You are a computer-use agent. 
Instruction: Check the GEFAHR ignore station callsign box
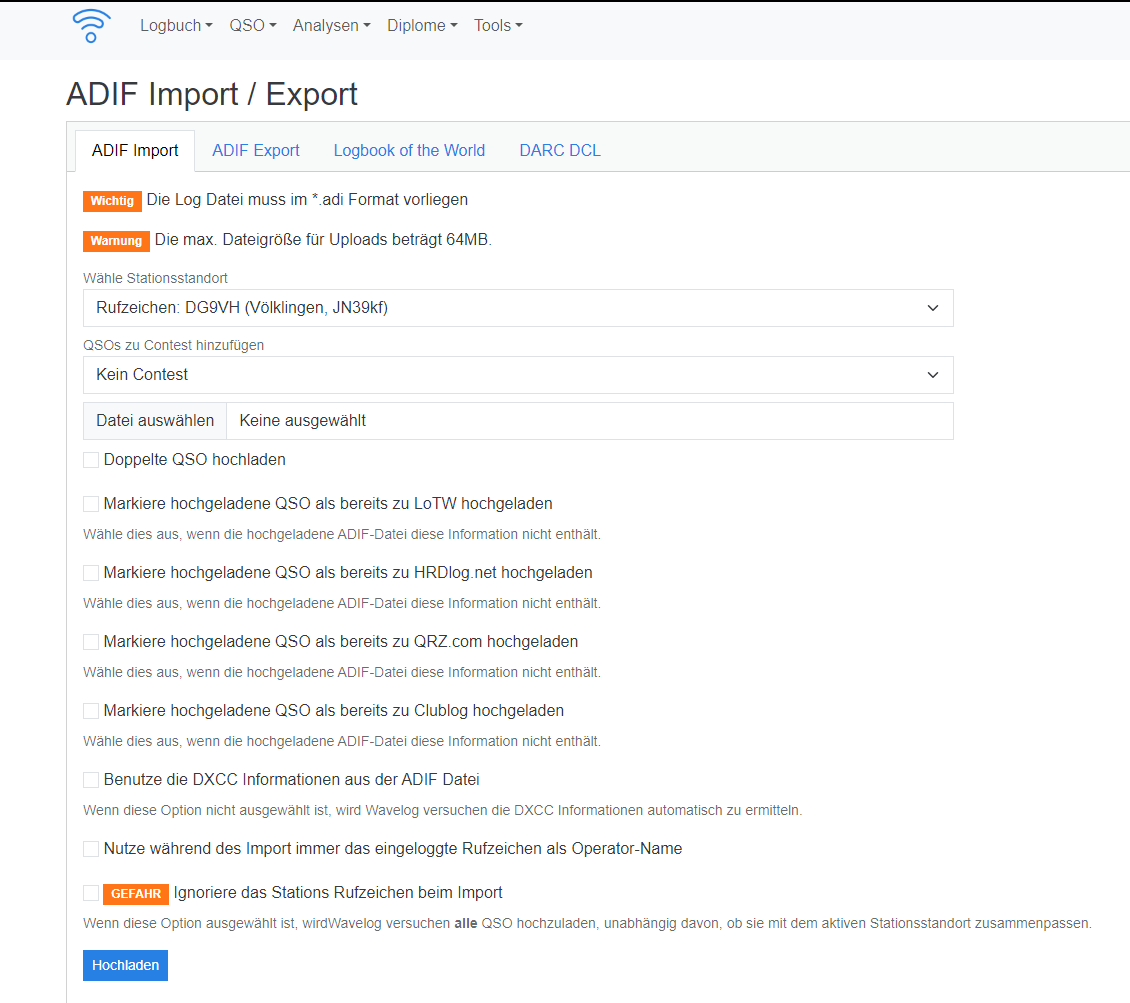point(91,893)
